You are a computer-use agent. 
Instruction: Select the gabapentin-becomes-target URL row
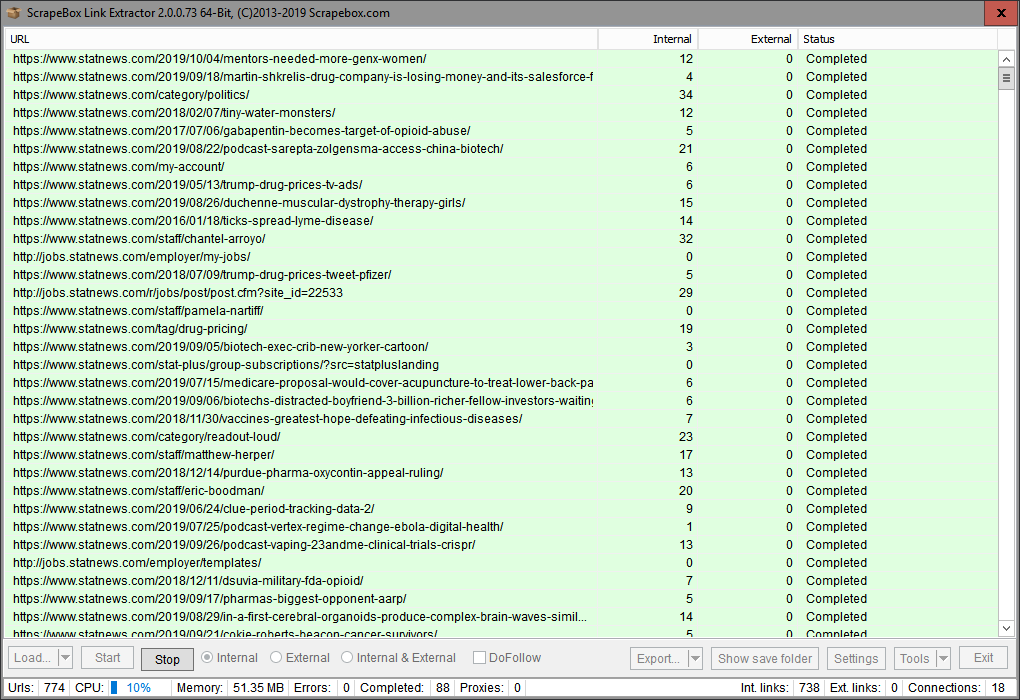501,131
